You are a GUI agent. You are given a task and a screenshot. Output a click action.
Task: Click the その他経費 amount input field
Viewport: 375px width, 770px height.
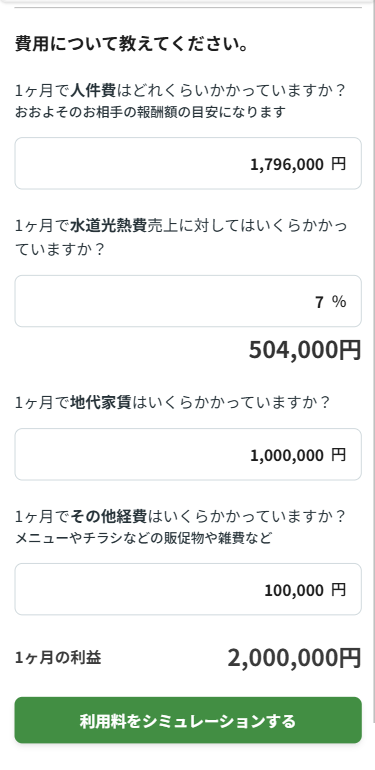point(188,589)
